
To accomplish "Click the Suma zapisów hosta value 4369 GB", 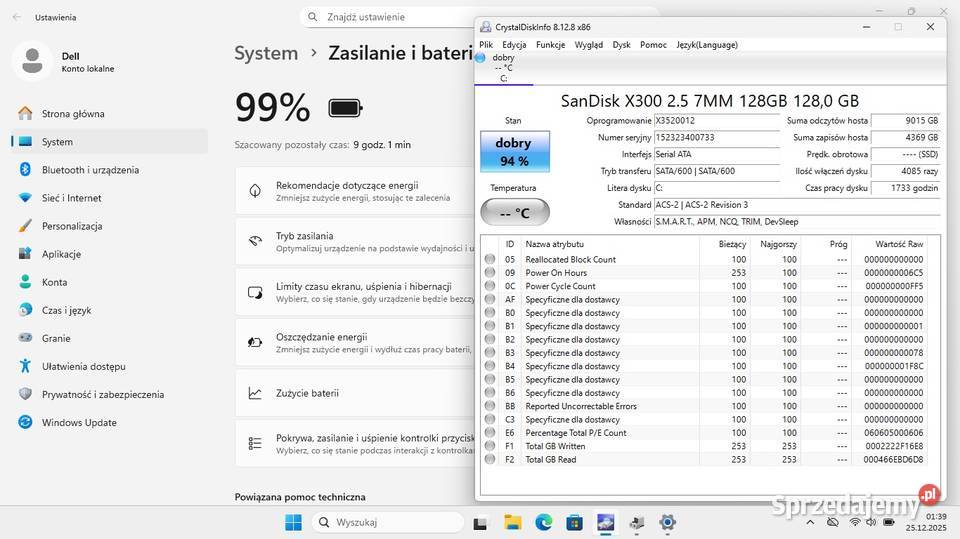I will 905,138.
